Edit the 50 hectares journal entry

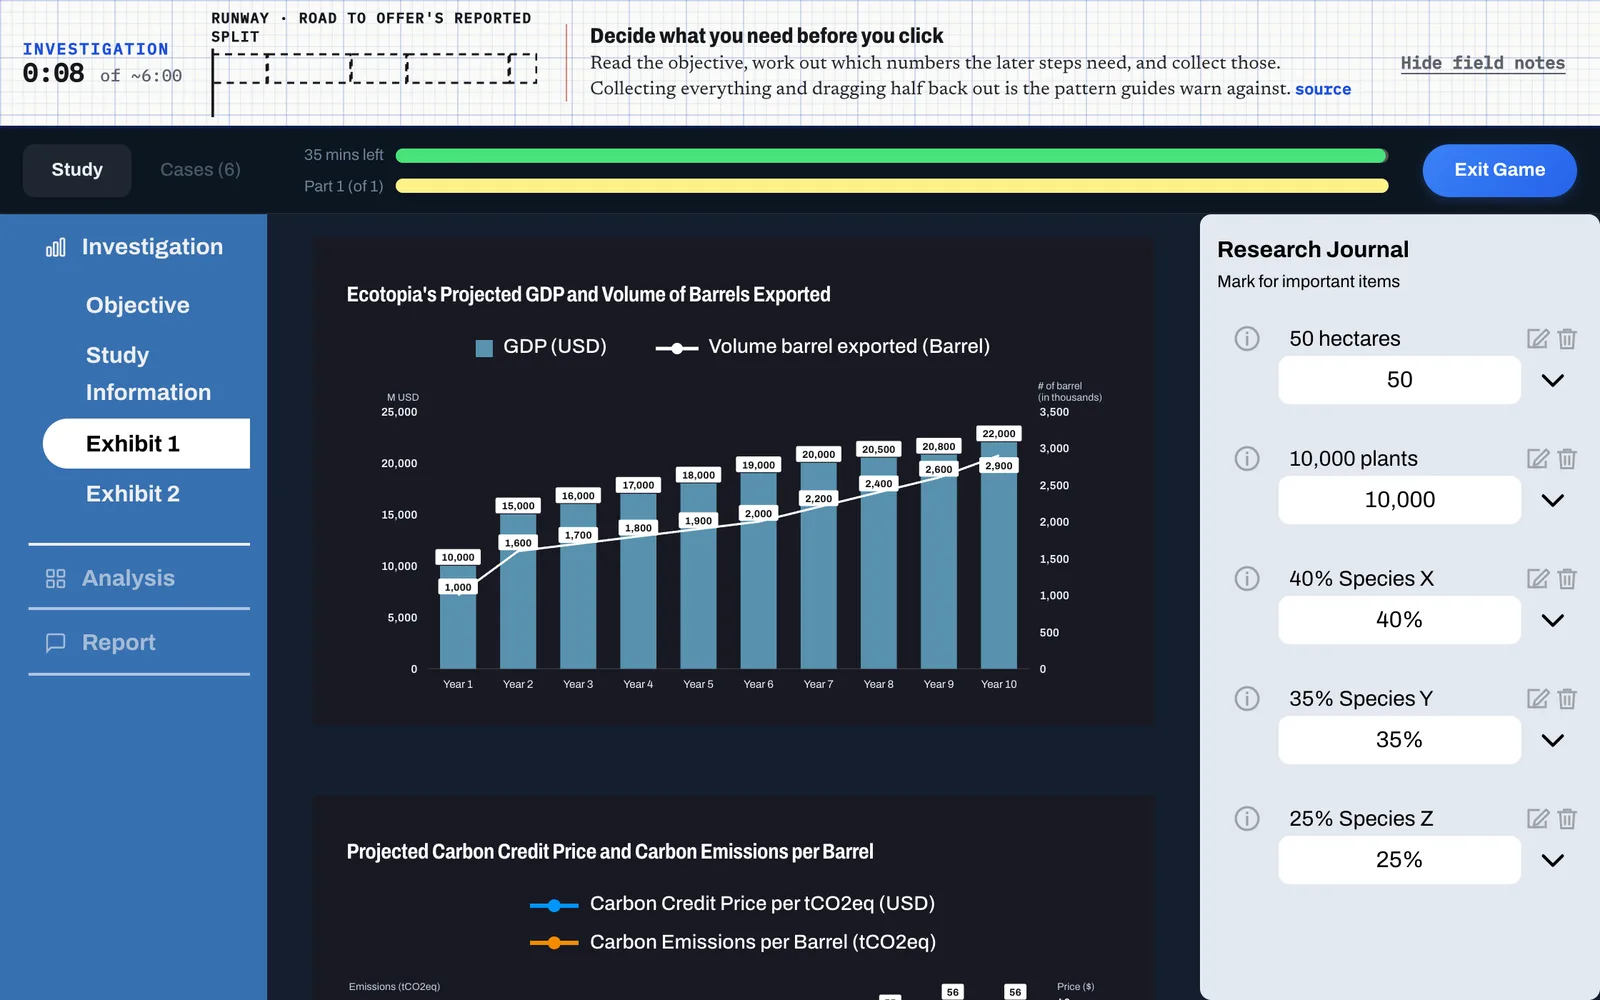pos(1538,338)
